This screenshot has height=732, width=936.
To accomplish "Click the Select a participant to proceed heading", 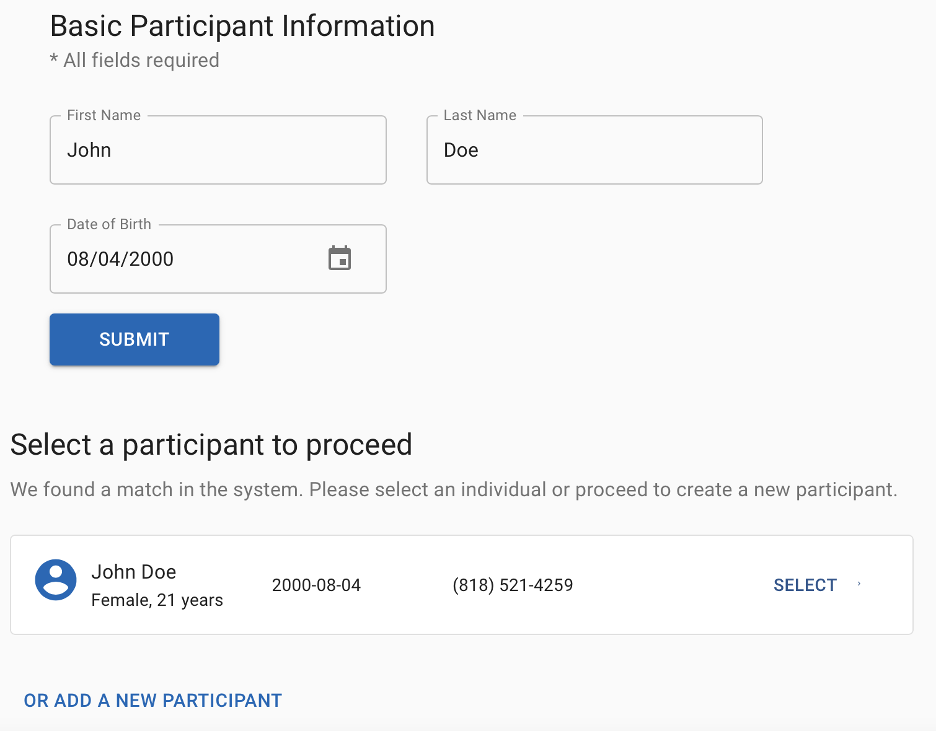I will click(212, 444).
